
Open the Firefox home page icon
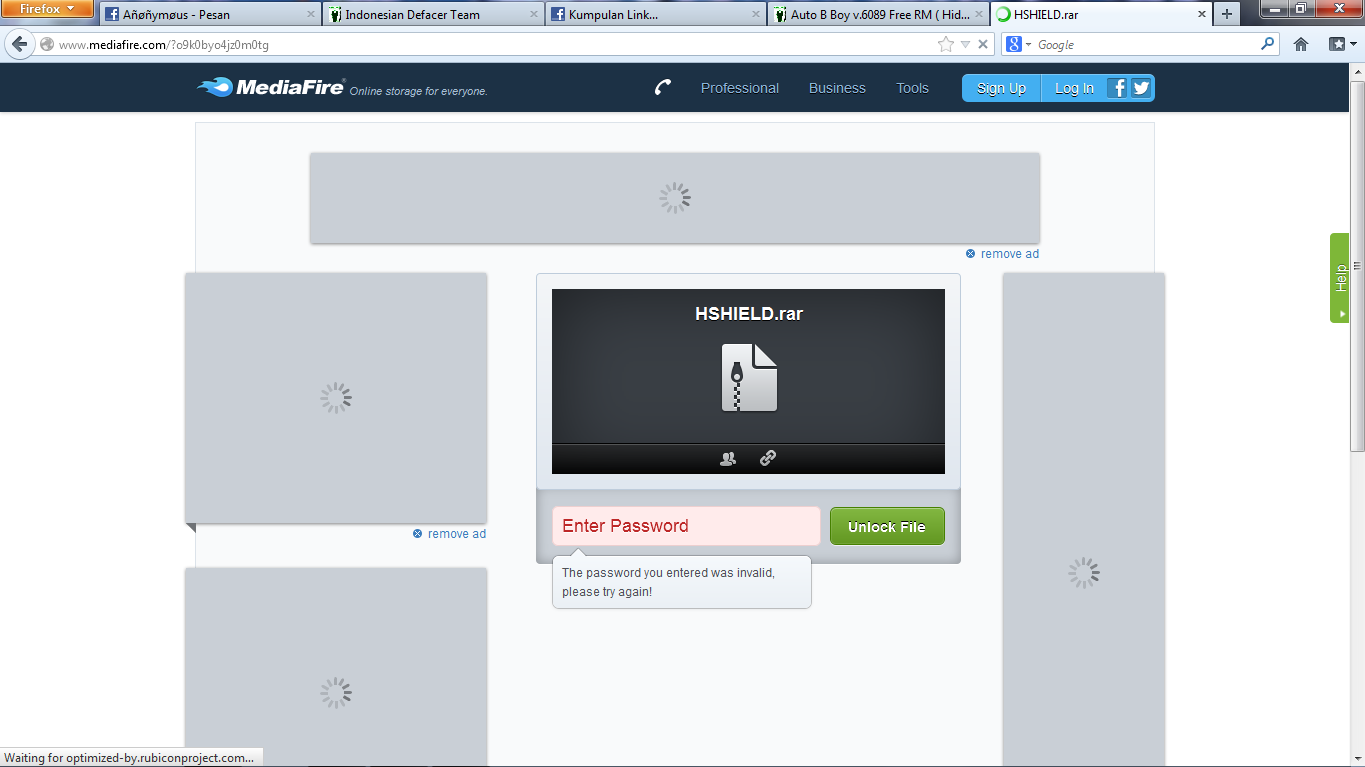(x=1300, y=44)
